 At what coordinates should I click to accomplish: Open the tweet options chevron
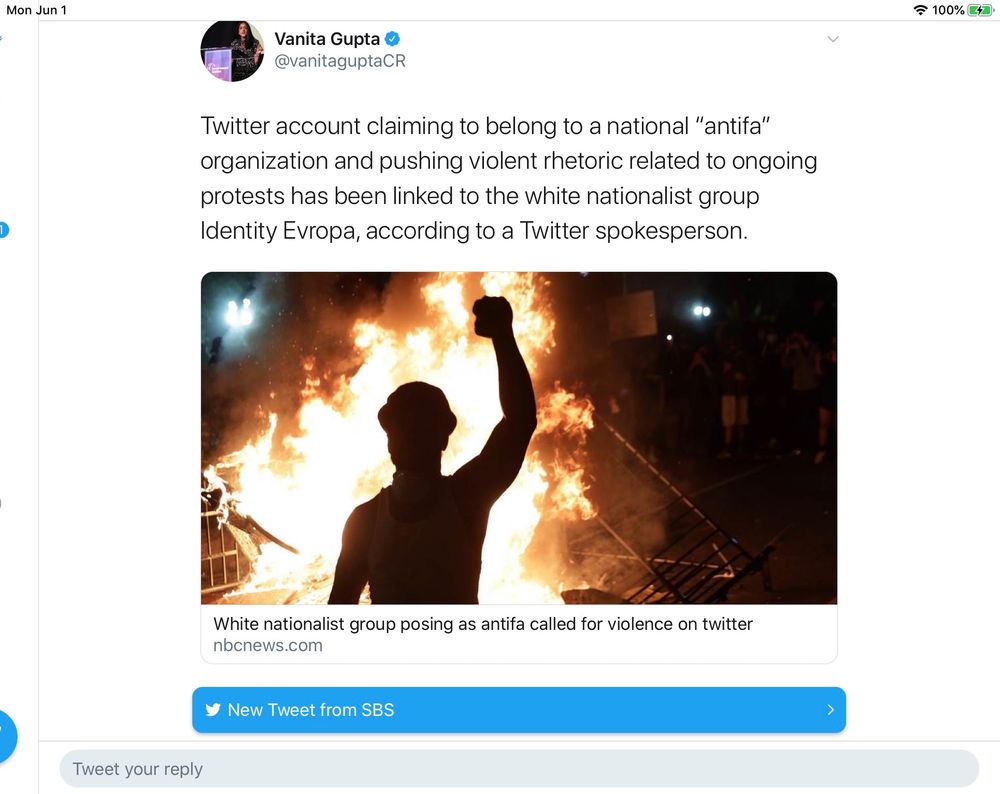coord(833,39)
